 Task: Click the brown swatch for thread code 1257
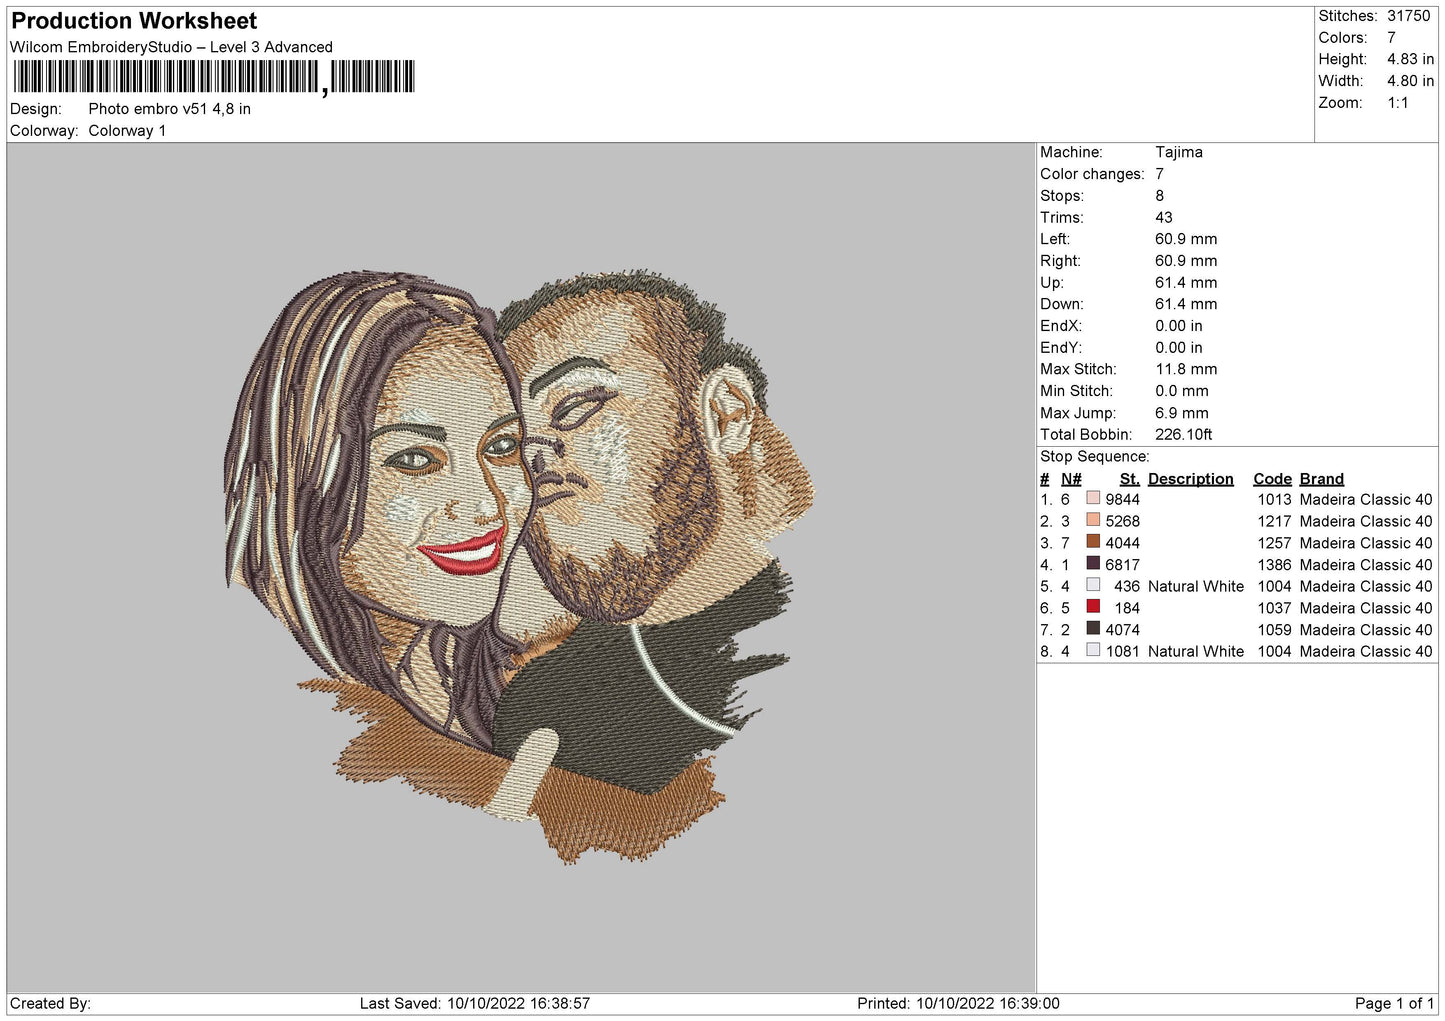(x=1093, y=542)
